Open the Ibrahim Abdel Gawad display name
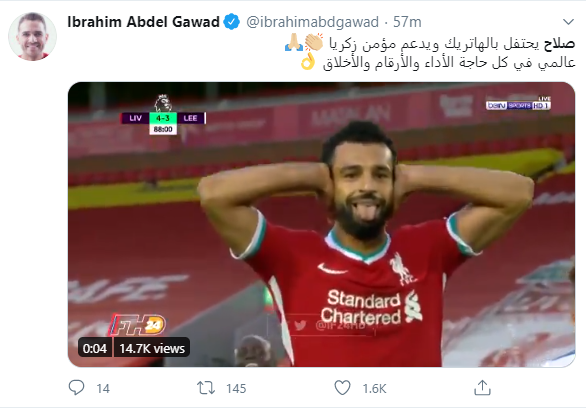This screenshot has width=586, height=415. [144, 22]
